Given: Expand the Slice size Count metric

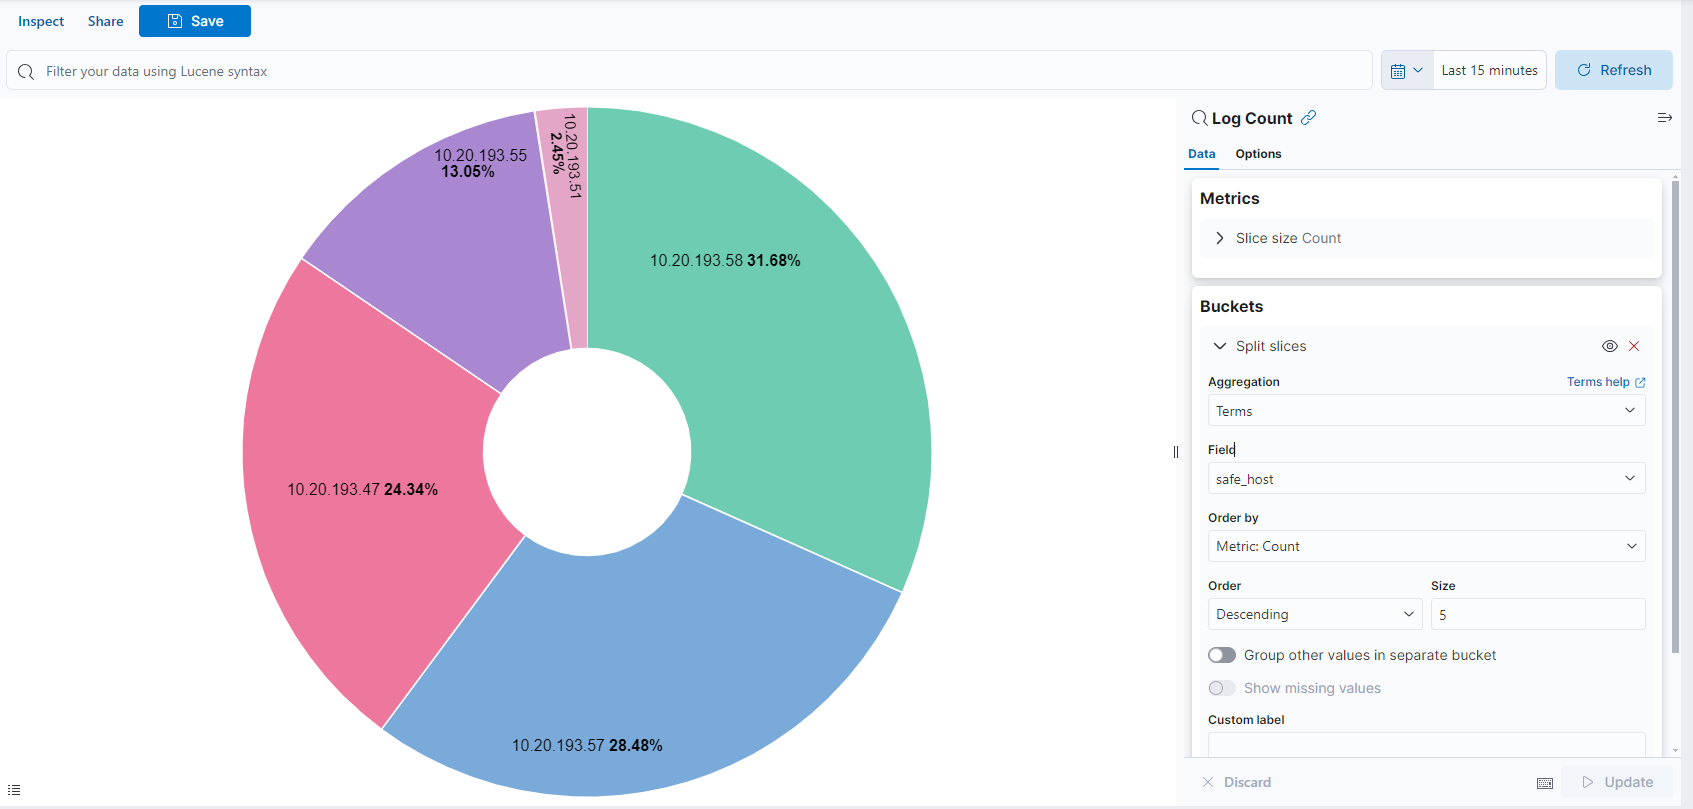Looking at the screenshot, I should click(1220, 238).
